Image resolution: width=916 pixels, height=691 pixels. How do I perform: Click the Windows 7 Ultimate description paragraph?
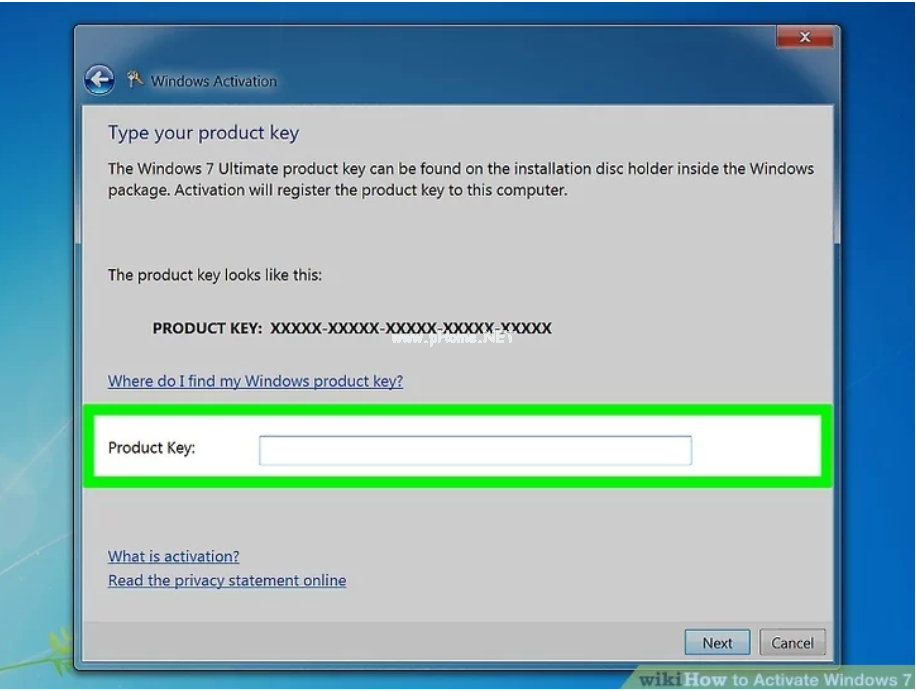point(460,179)
